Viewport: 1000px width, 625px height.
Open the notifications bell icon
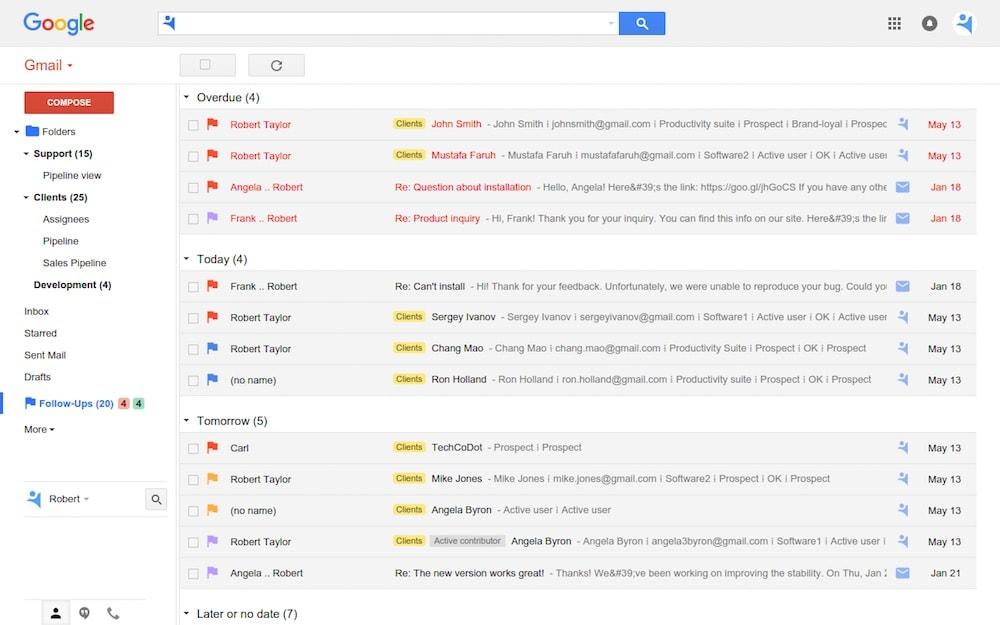(928, 22)
